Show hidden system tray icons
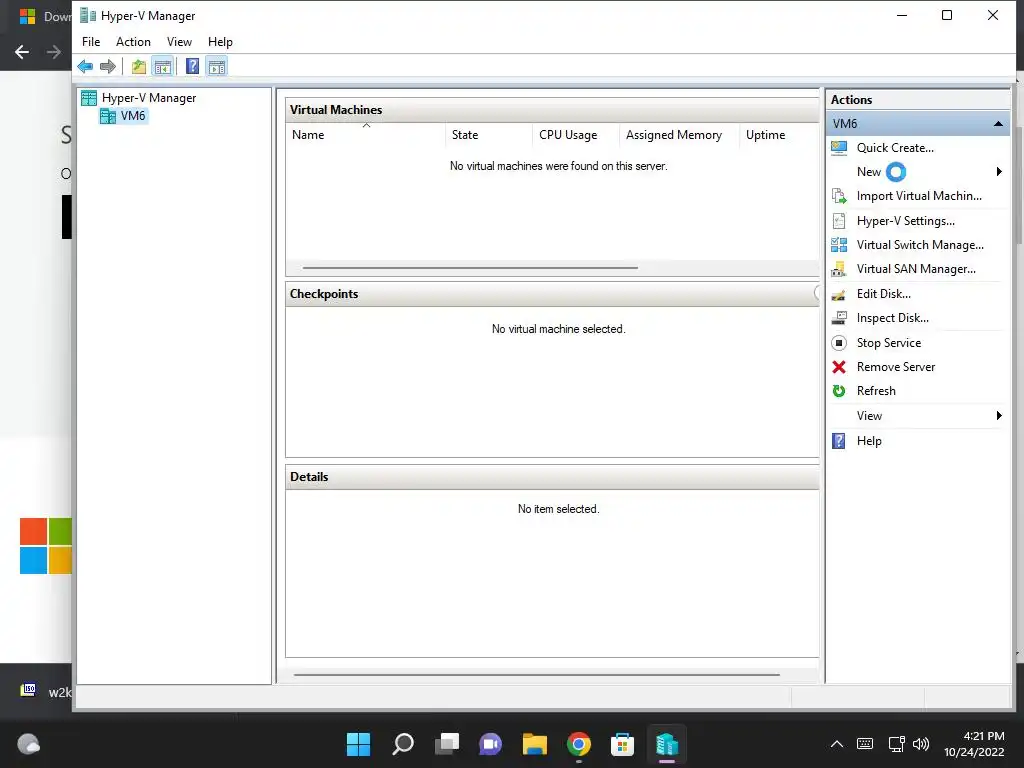The height and width of the screenshot is (768, 1024). (x=837, y=744)
